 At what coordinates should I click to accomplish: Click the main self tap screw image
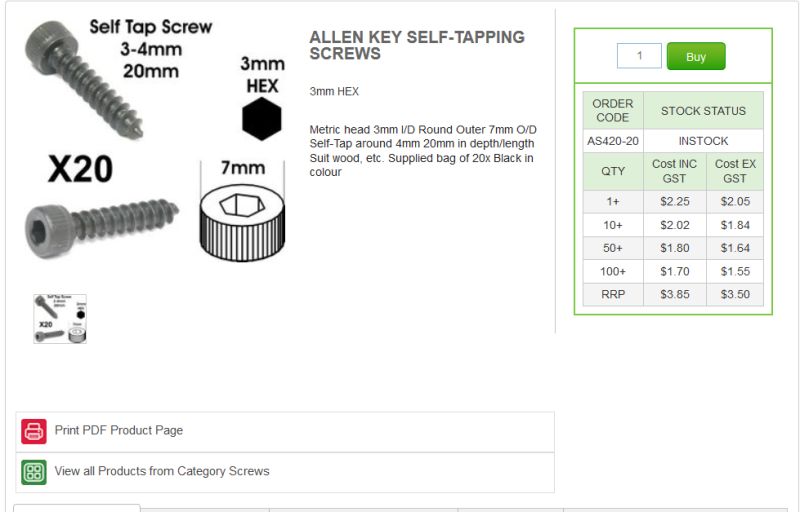155,141
